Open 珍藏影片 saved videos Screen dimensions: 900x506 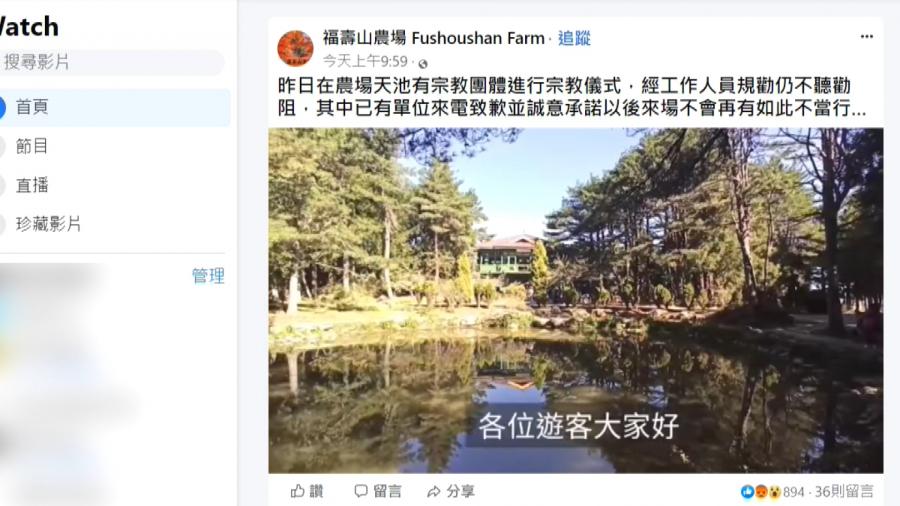(48, 224)
